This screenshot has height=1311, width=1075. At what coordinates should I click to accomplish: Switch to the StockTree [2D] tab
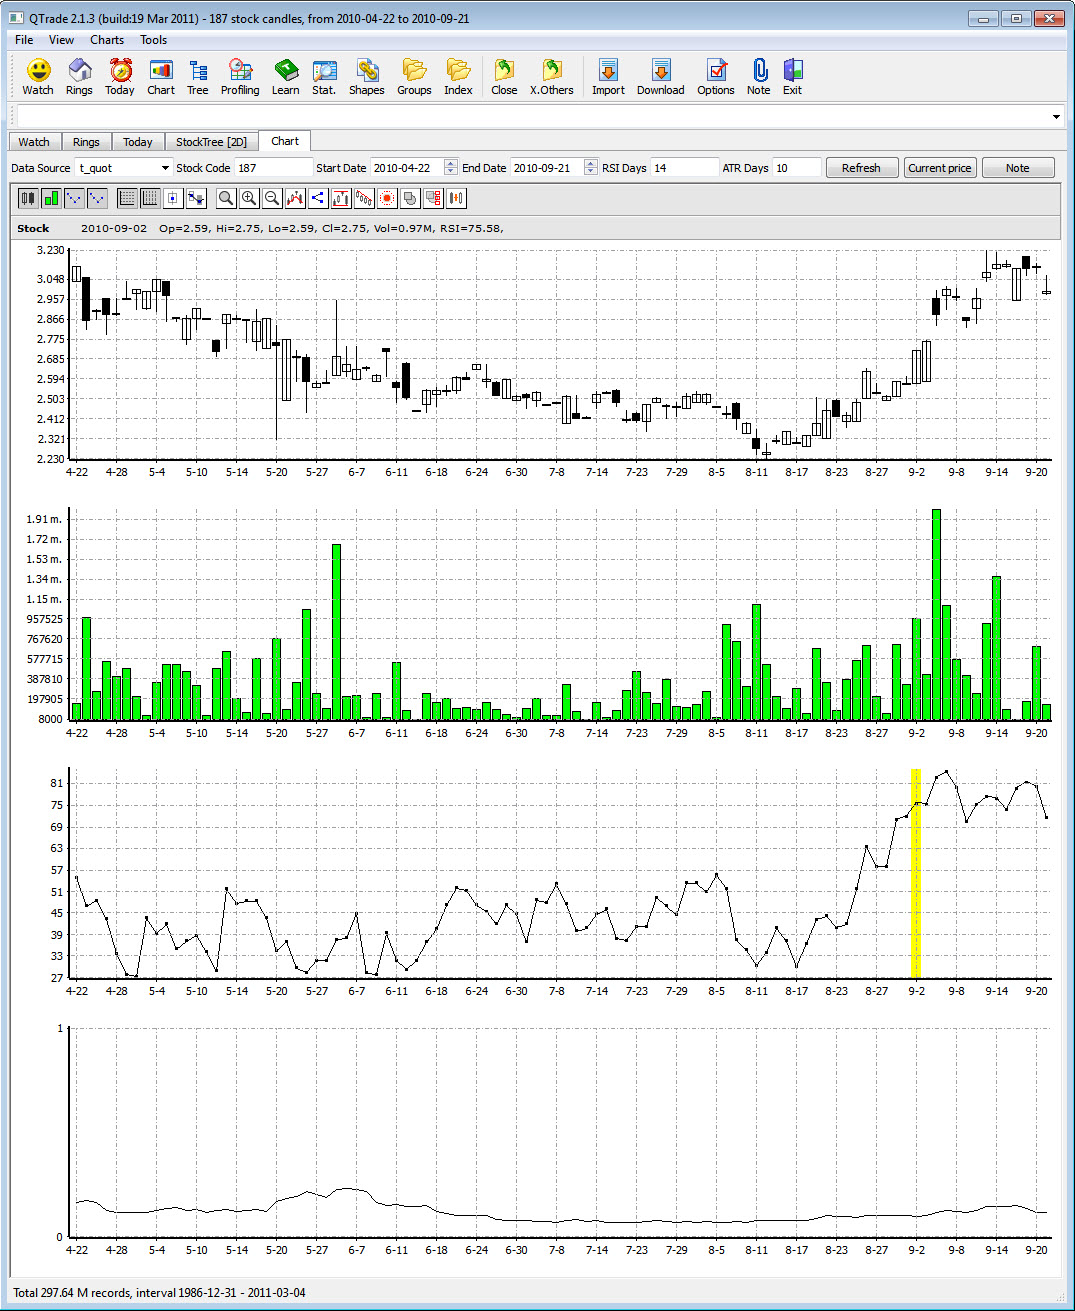211,142
